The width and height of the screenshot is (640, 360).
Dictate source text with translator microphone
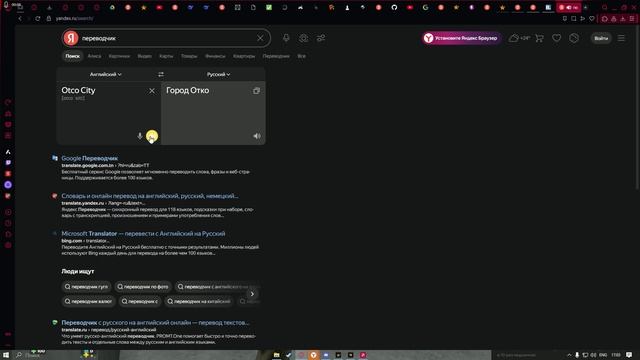tap(140, 136)
